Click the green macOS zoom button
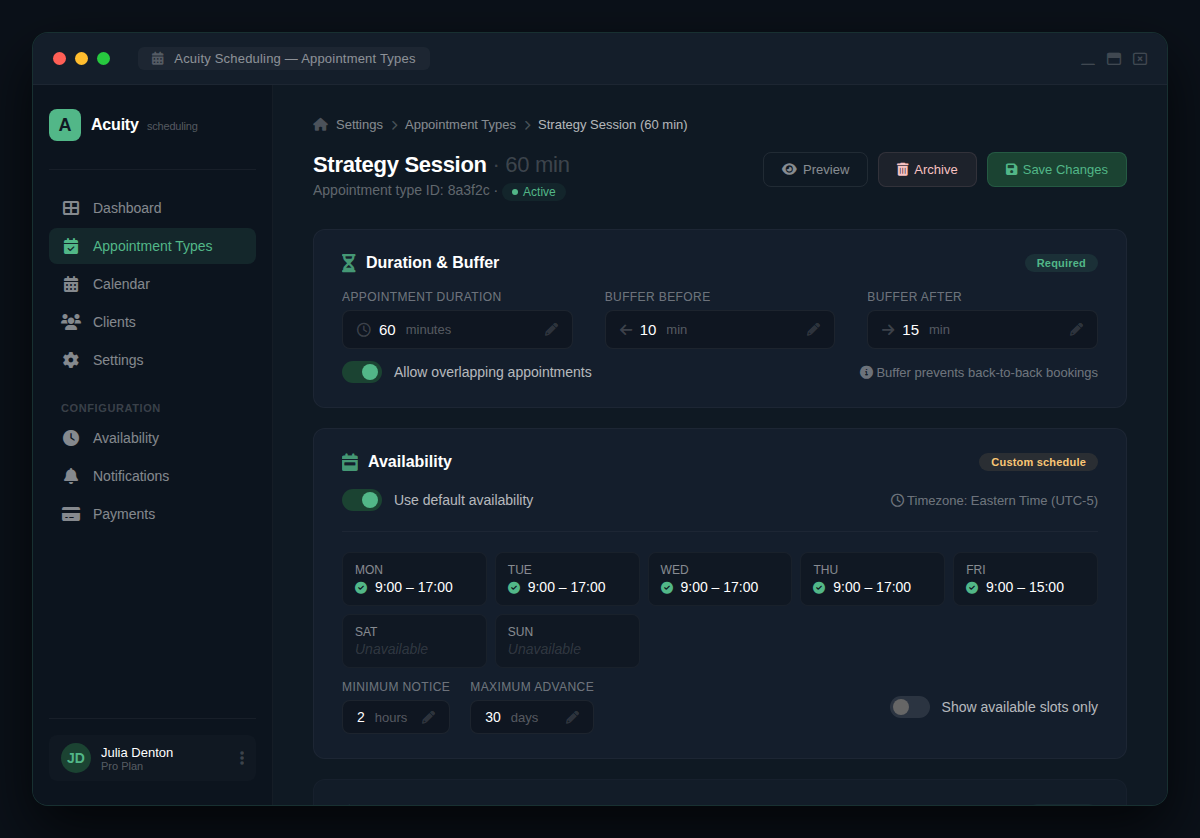This screenshot has height=838, width=1200. click(x=103, y=59)
